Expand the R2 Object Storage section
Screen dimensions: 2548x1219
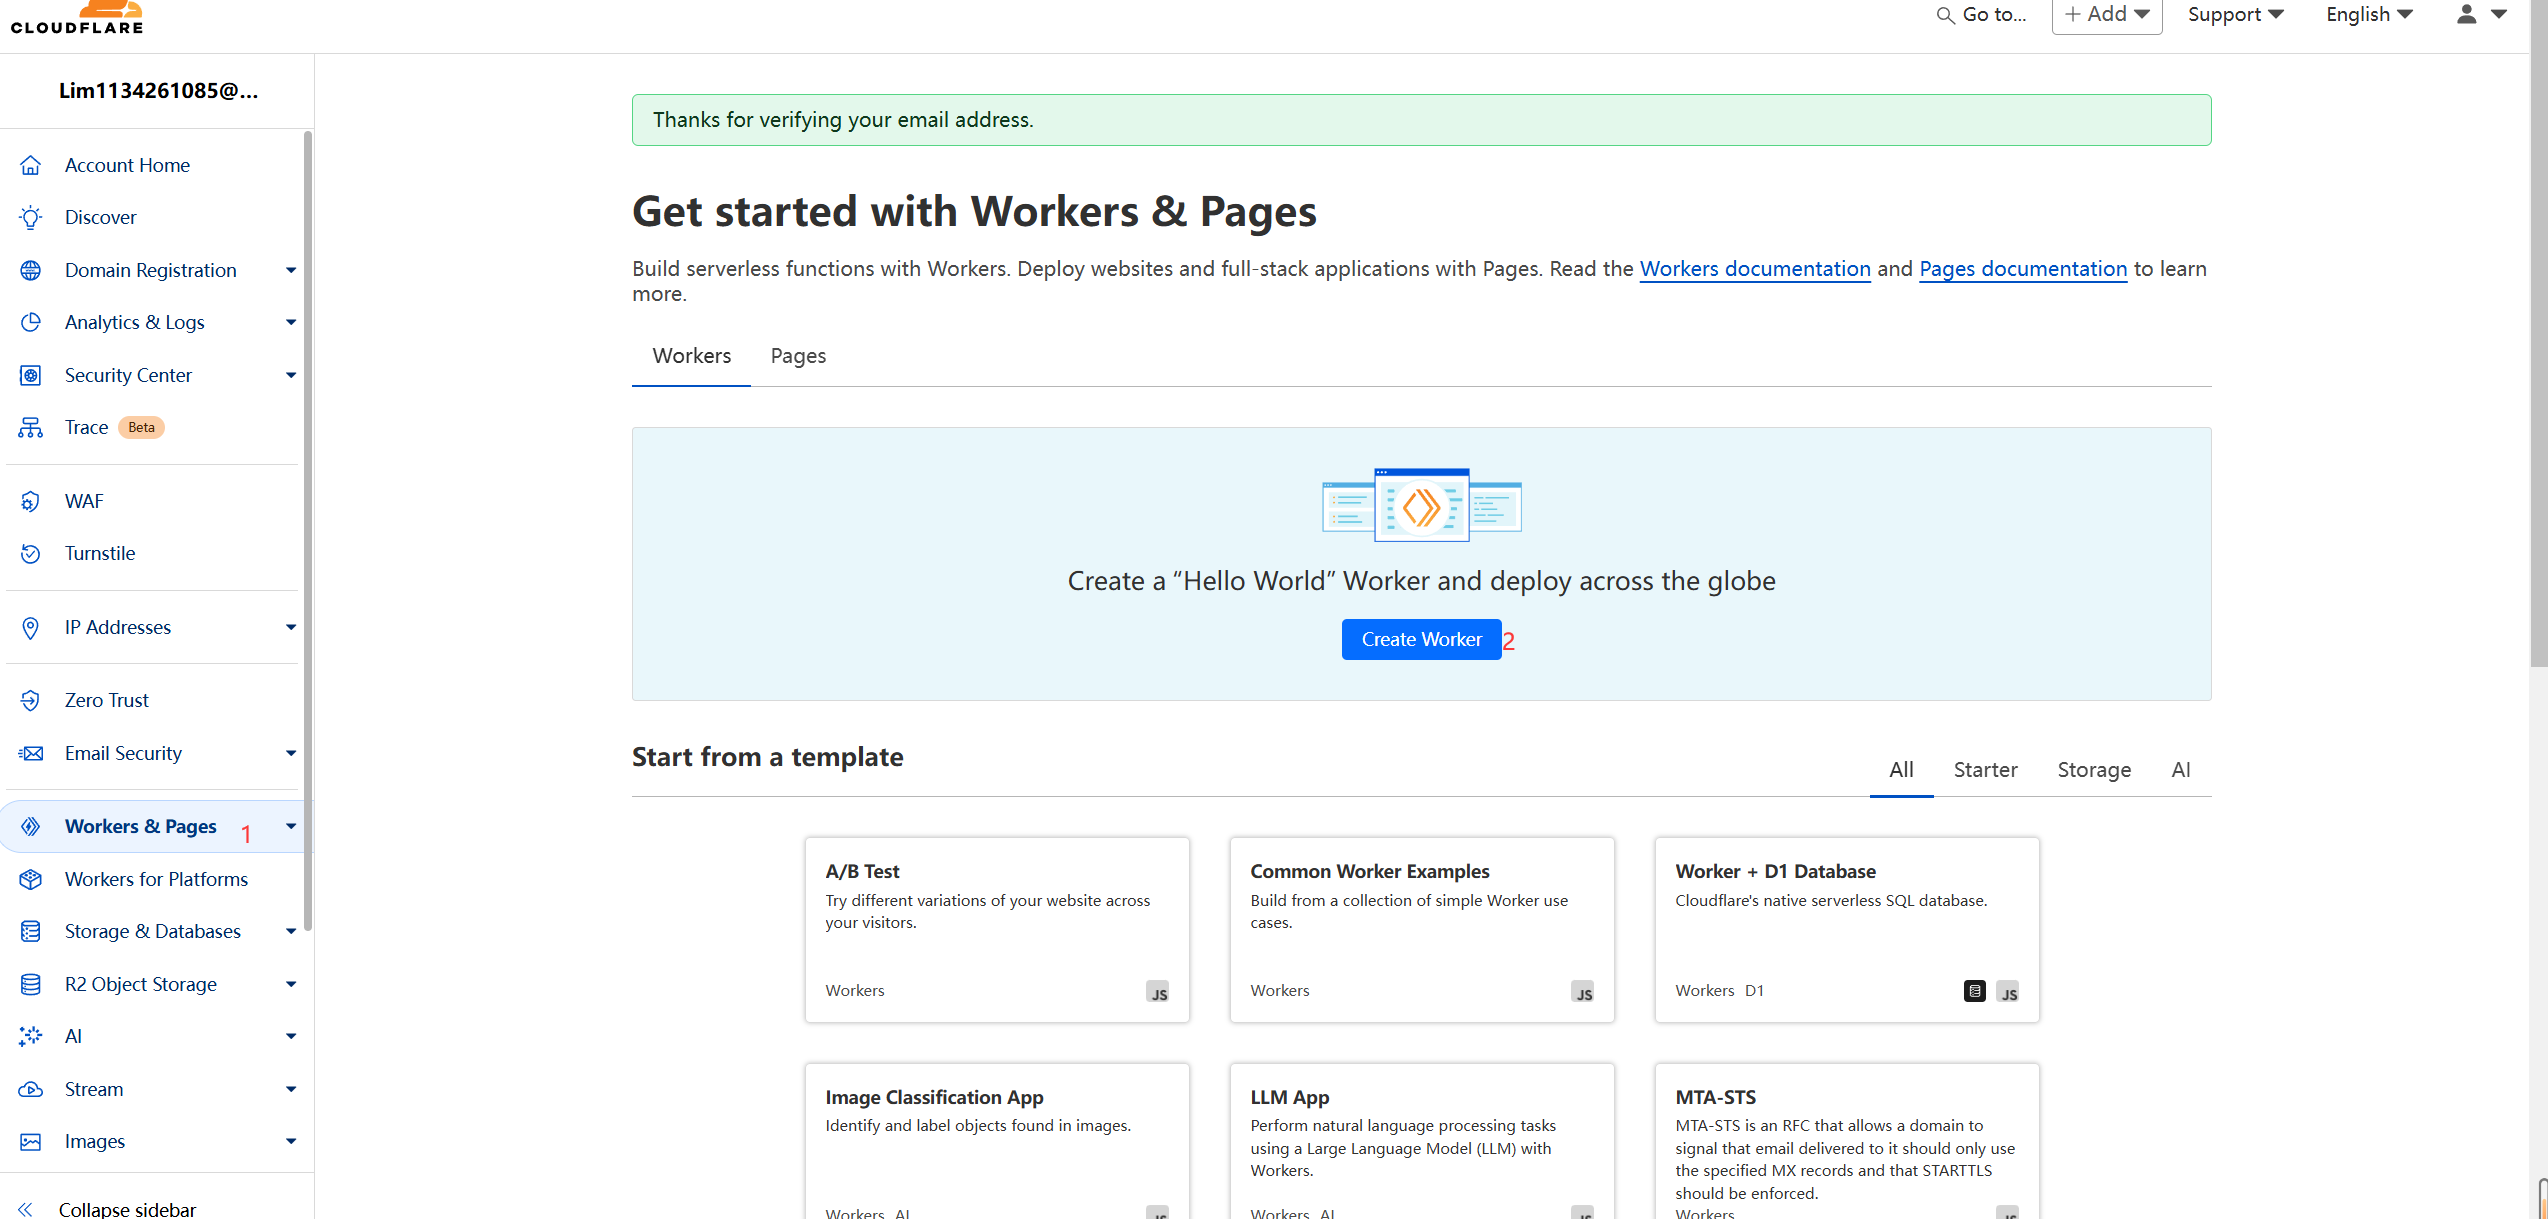tap(290, 984)
